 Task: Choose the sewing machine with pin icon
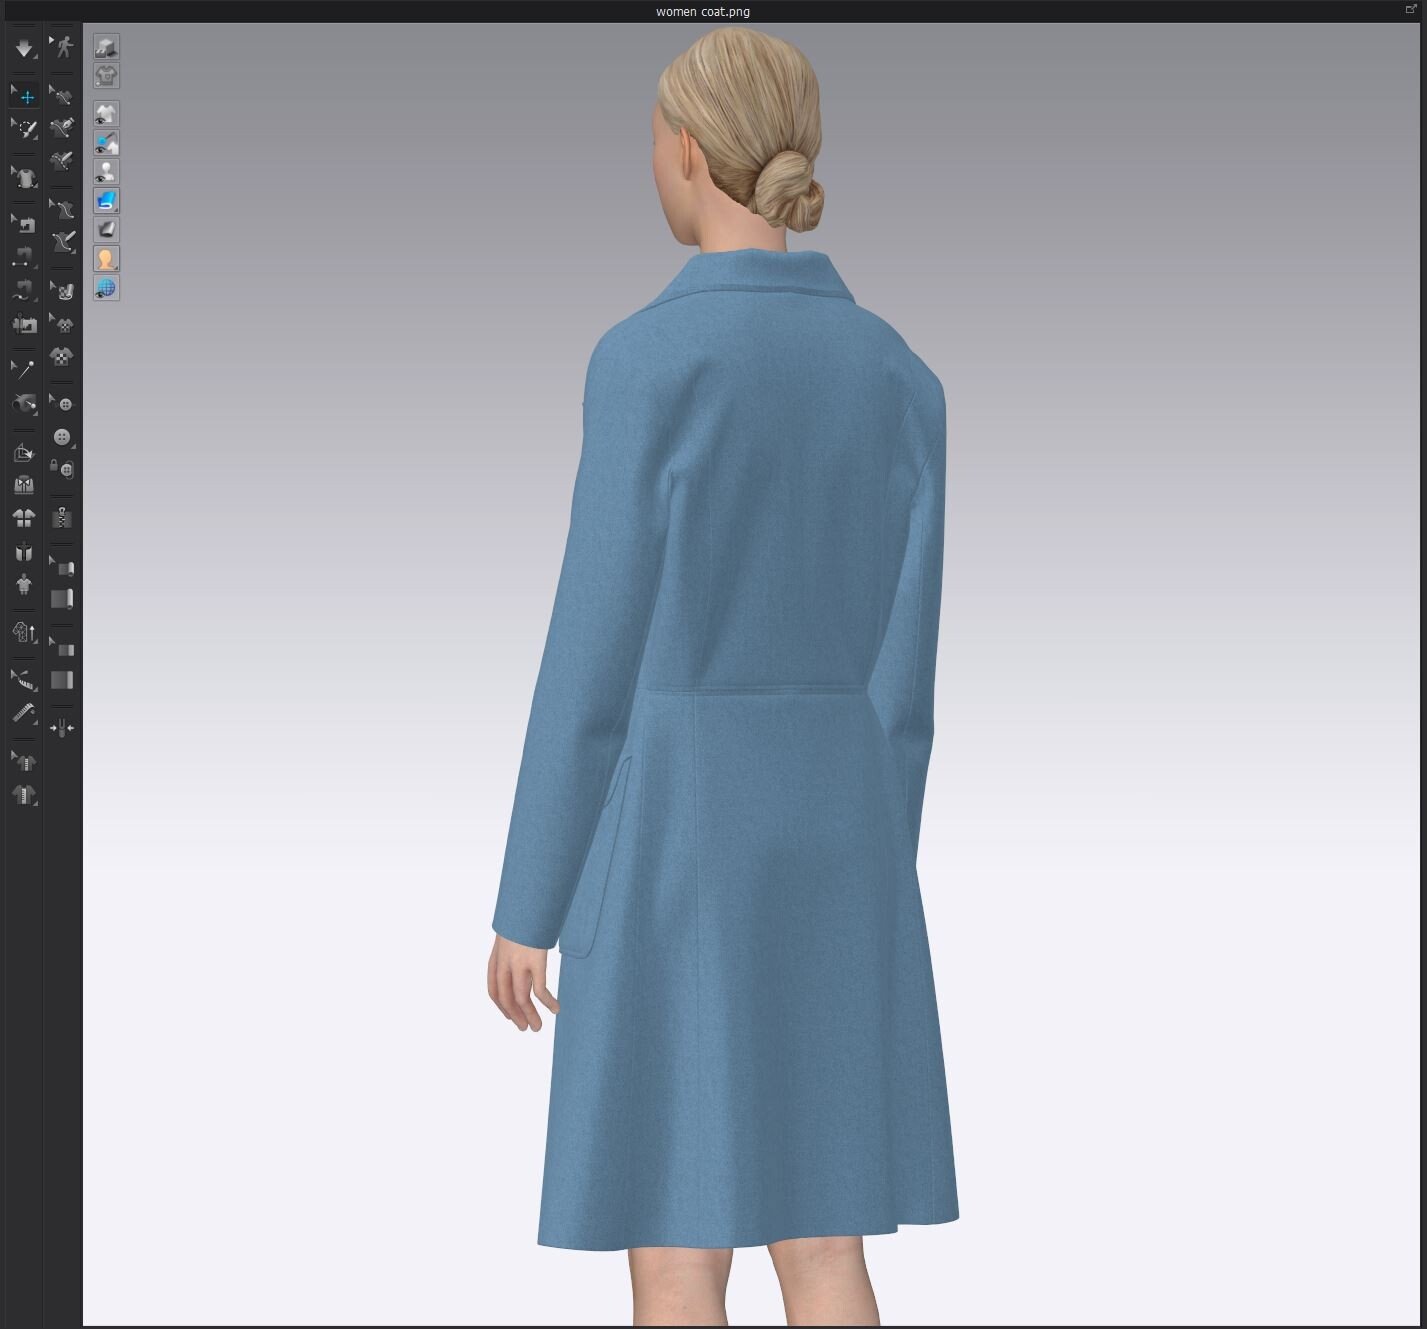pos(24,324)
